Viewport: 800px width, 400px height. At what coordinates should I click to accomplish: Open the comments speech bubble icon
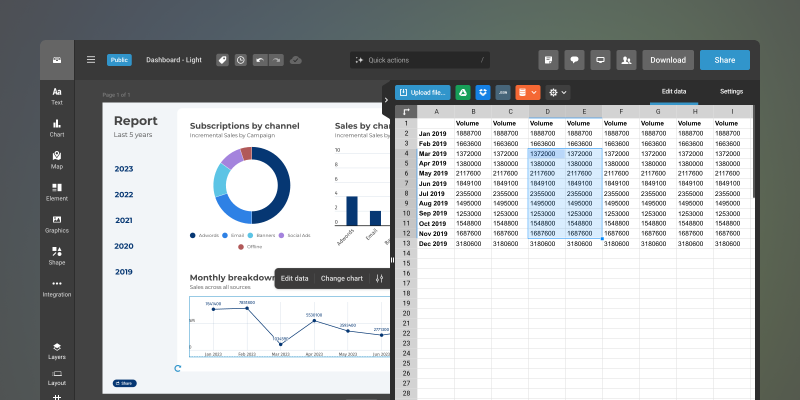tap(574, 60)
